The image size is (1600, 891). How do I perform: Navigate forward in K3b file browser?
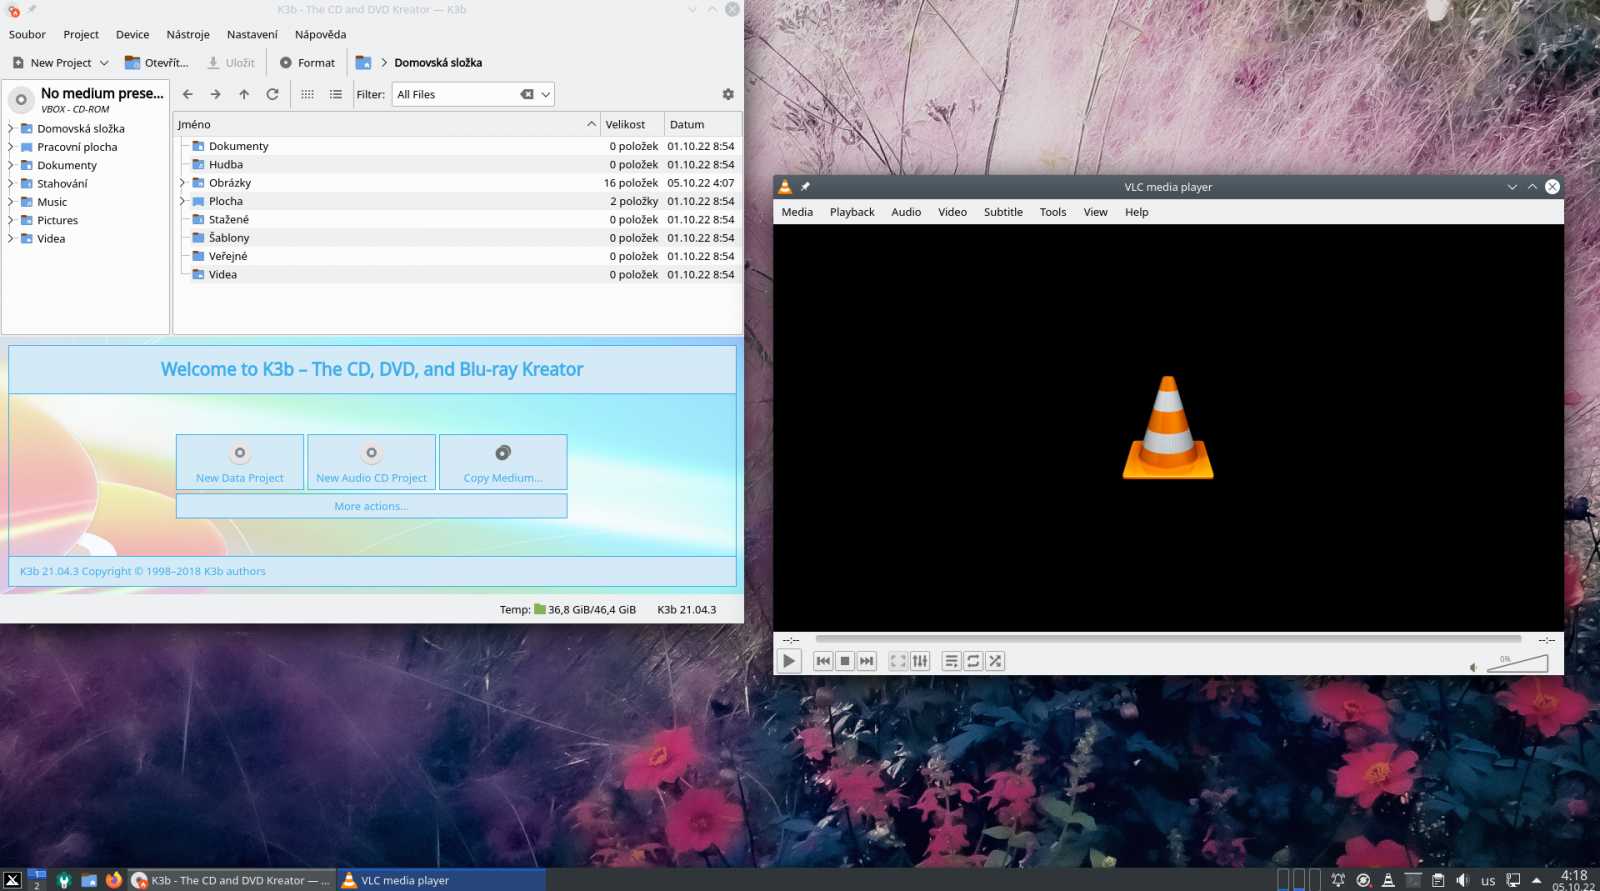coord(215,94)
